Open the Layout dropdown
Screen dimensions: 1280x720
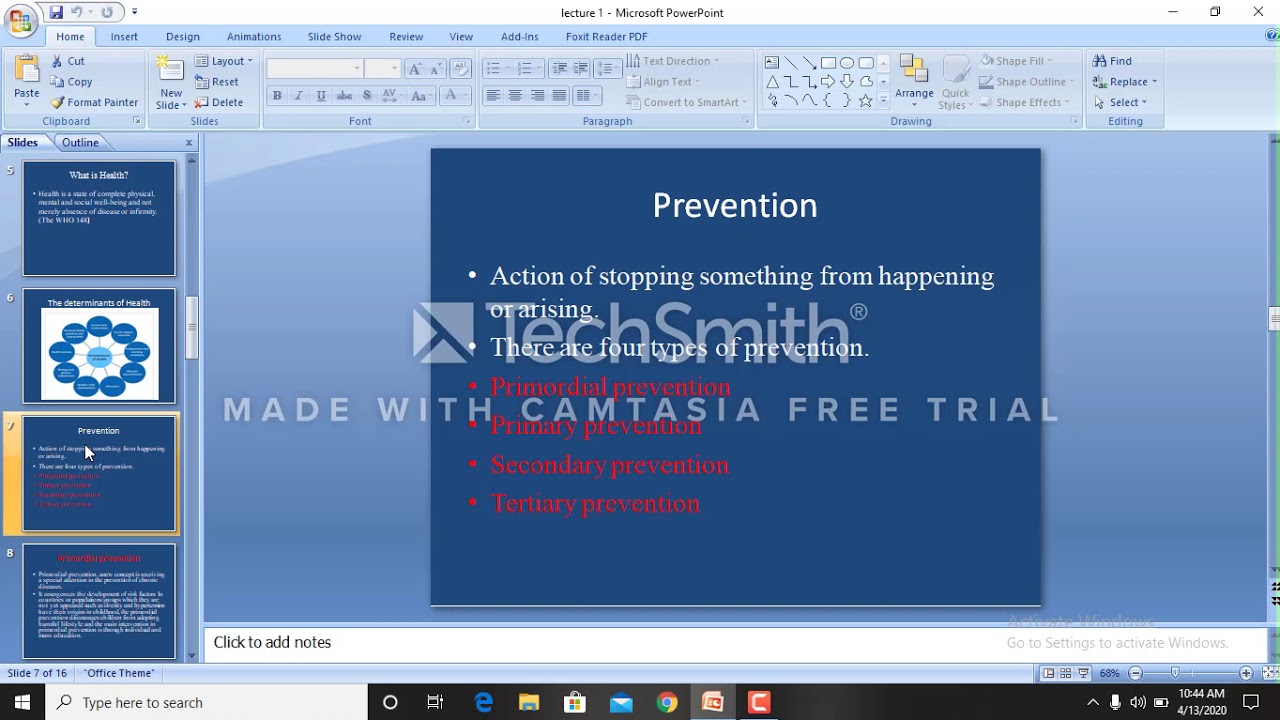click(224, 61)
